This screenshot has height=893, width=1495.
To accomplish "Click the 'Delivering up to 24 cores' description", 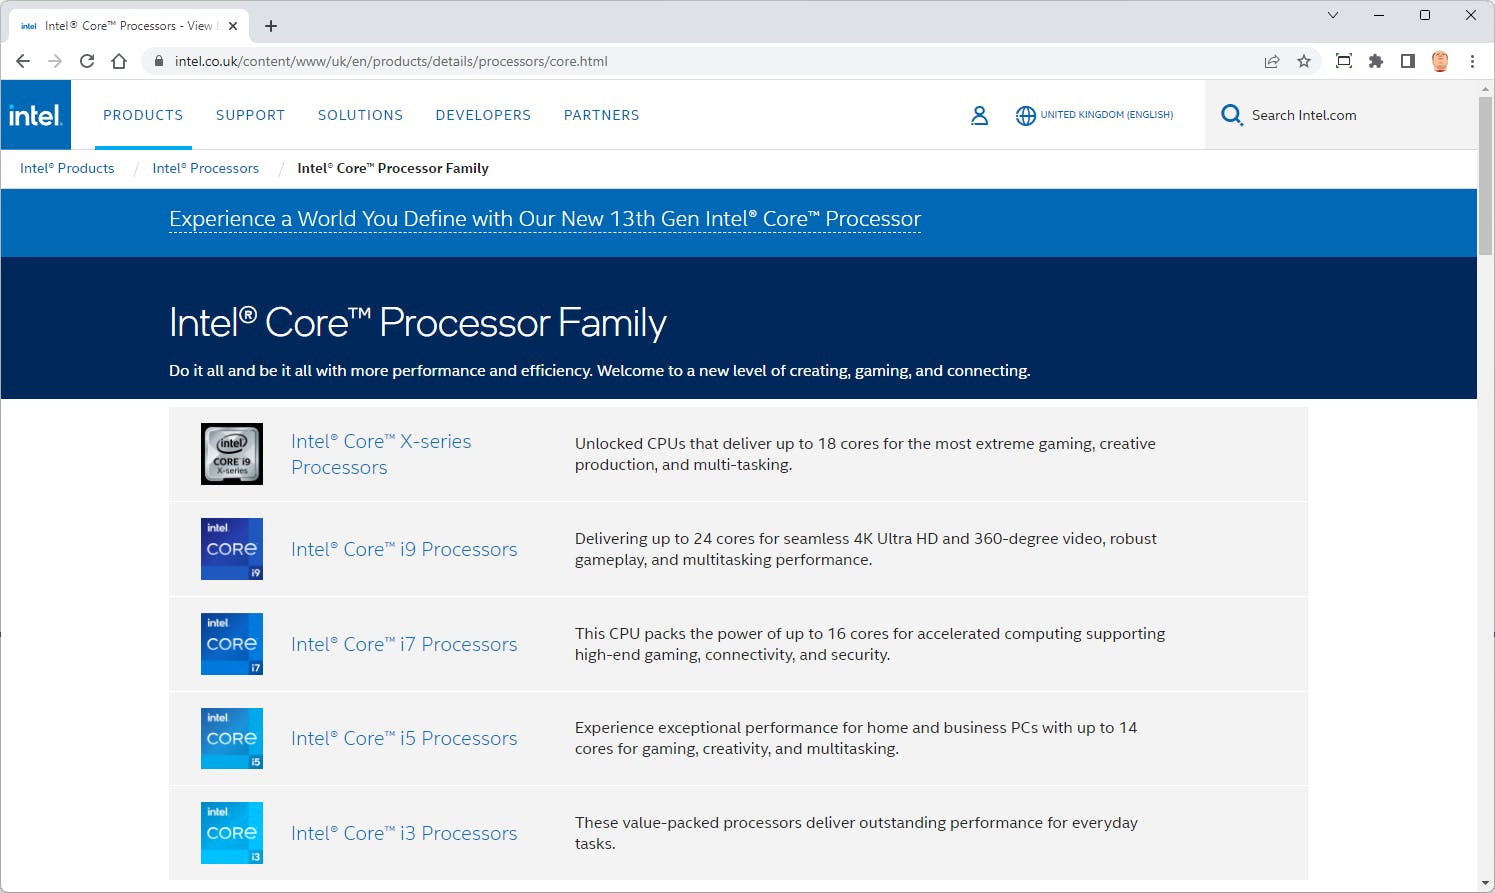I will 866,549.
